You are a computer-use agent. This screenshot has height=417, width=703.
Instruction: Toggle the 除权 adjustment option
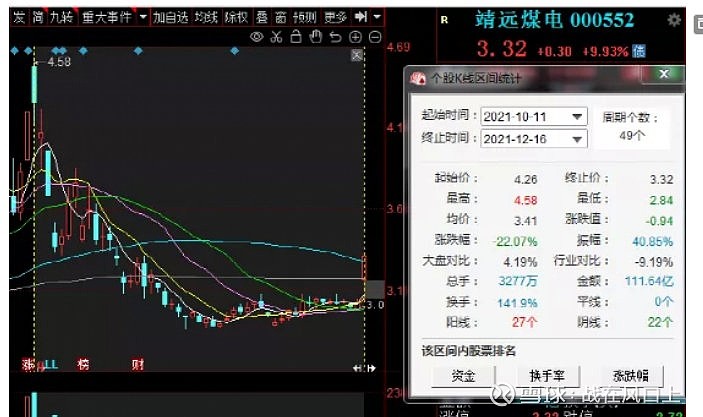click(236, 17)
